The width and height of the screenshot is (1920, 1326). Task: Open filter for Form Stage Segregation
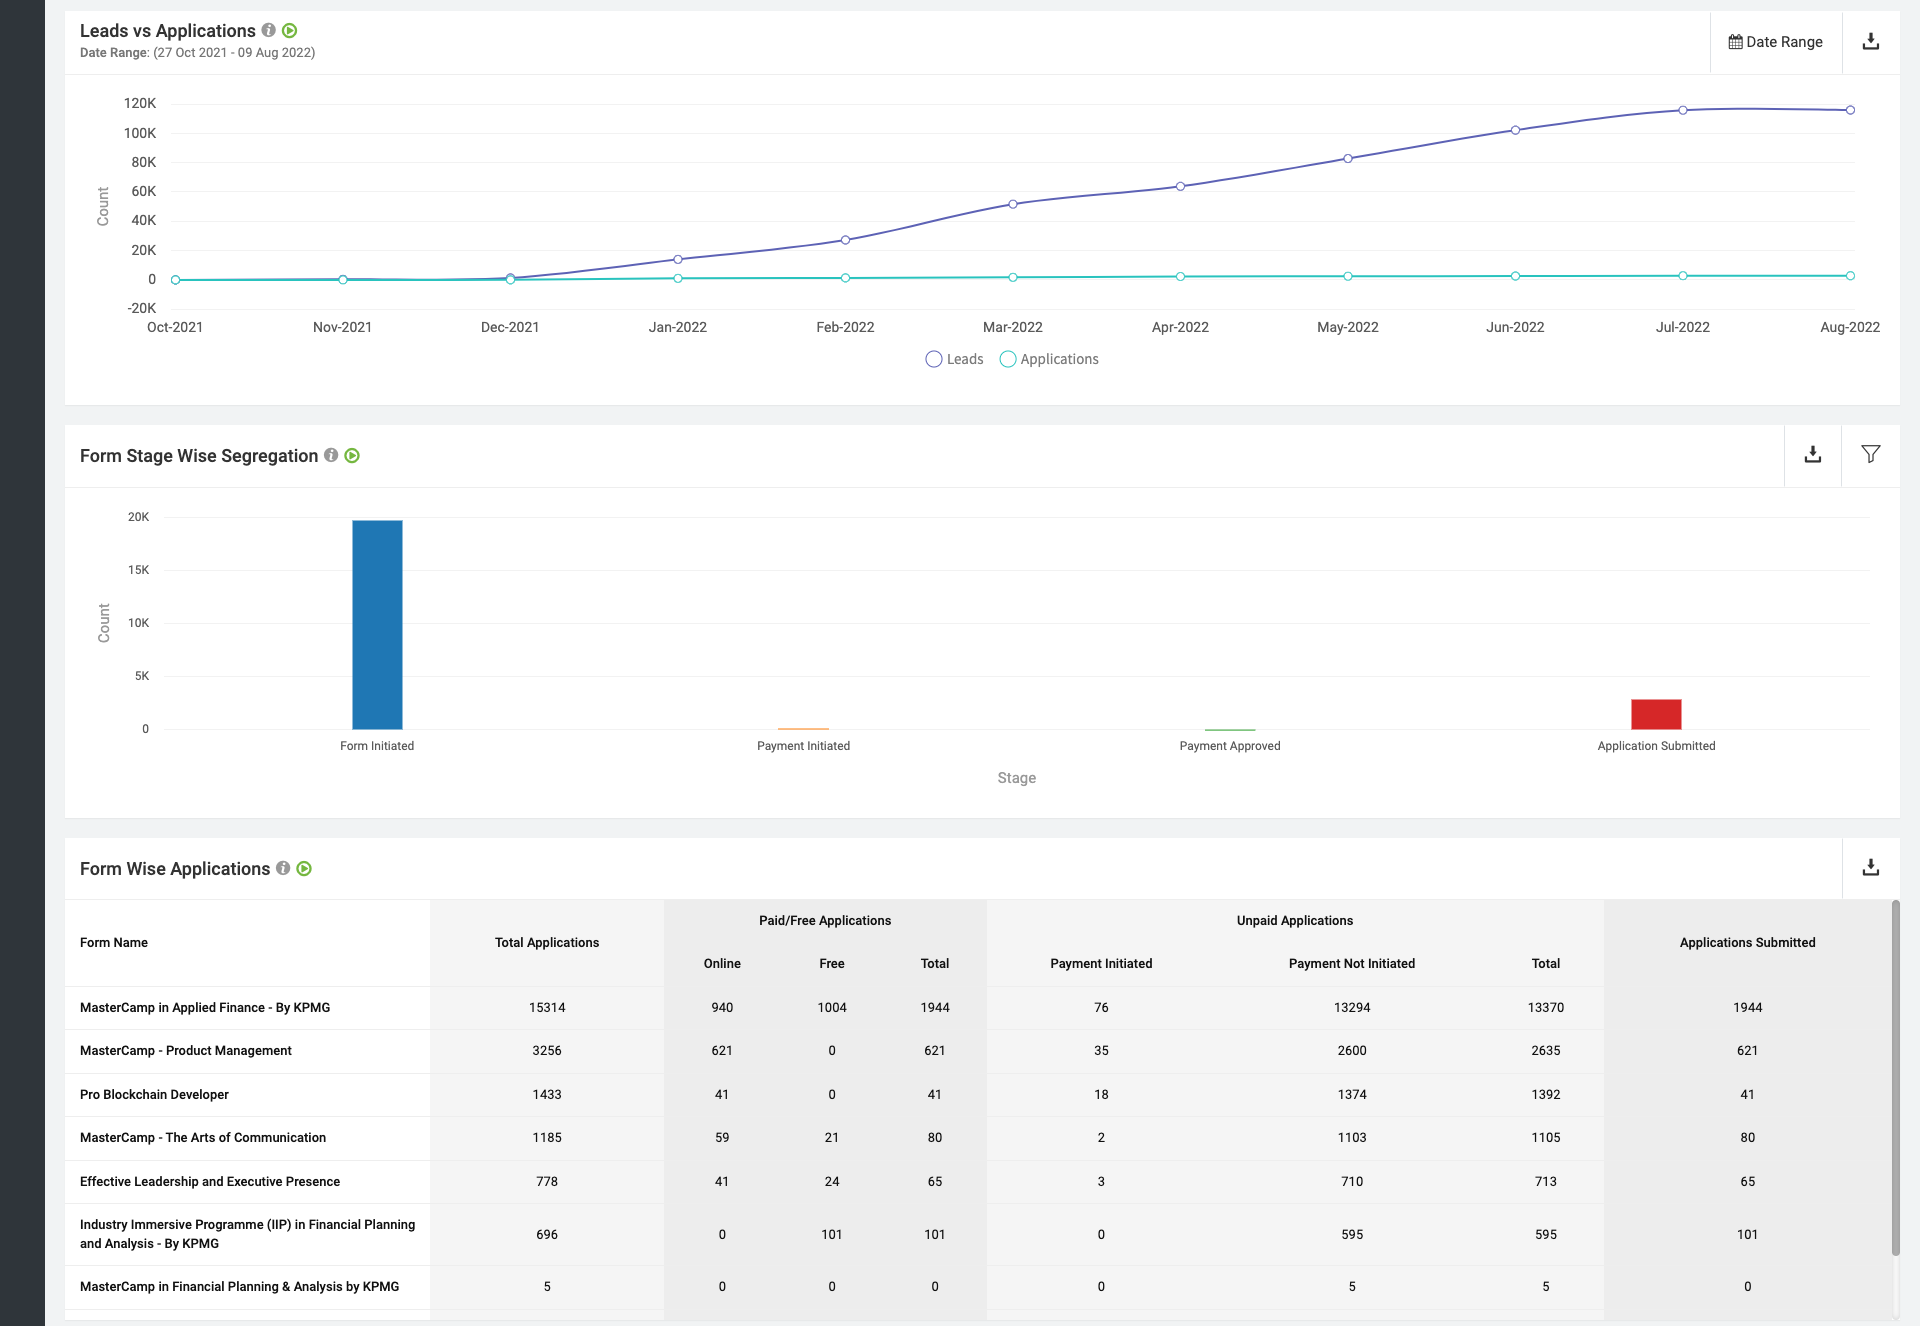(1870, 455)
